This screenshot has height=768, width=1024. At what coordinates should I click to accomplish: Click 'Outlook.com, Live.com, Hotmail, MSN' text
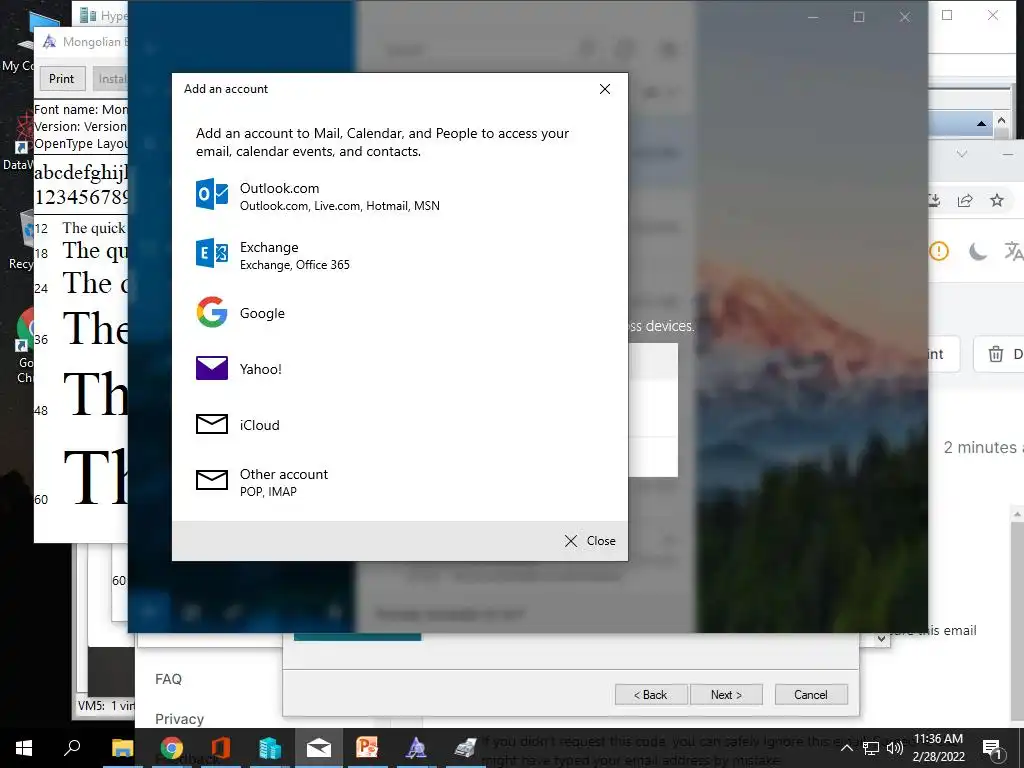pos(340,206)
